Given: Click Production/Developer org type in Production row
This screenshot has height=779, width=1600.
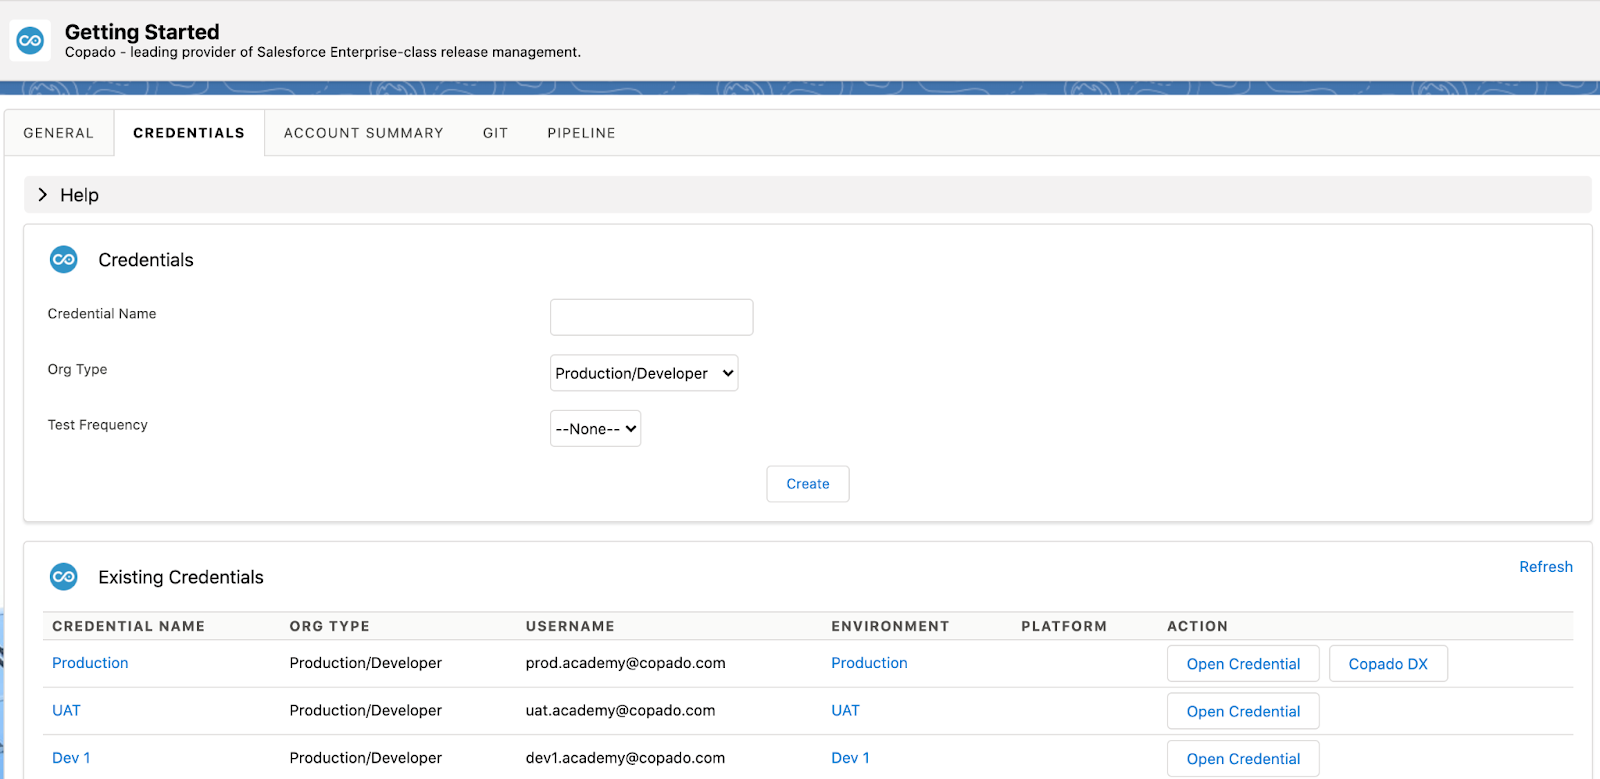Looking at the screenshot, I should [366, 663].
